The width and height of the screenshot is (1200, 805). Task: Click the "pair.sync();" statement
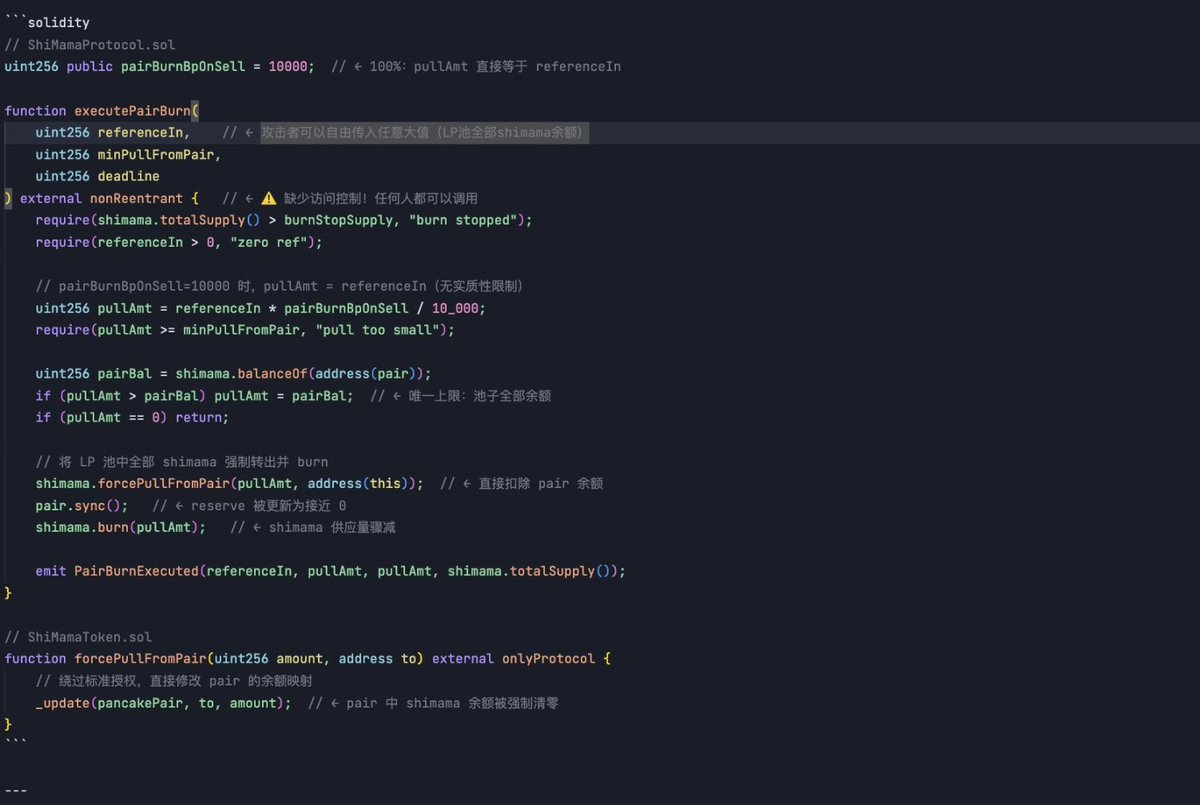(x=82, y=506)
